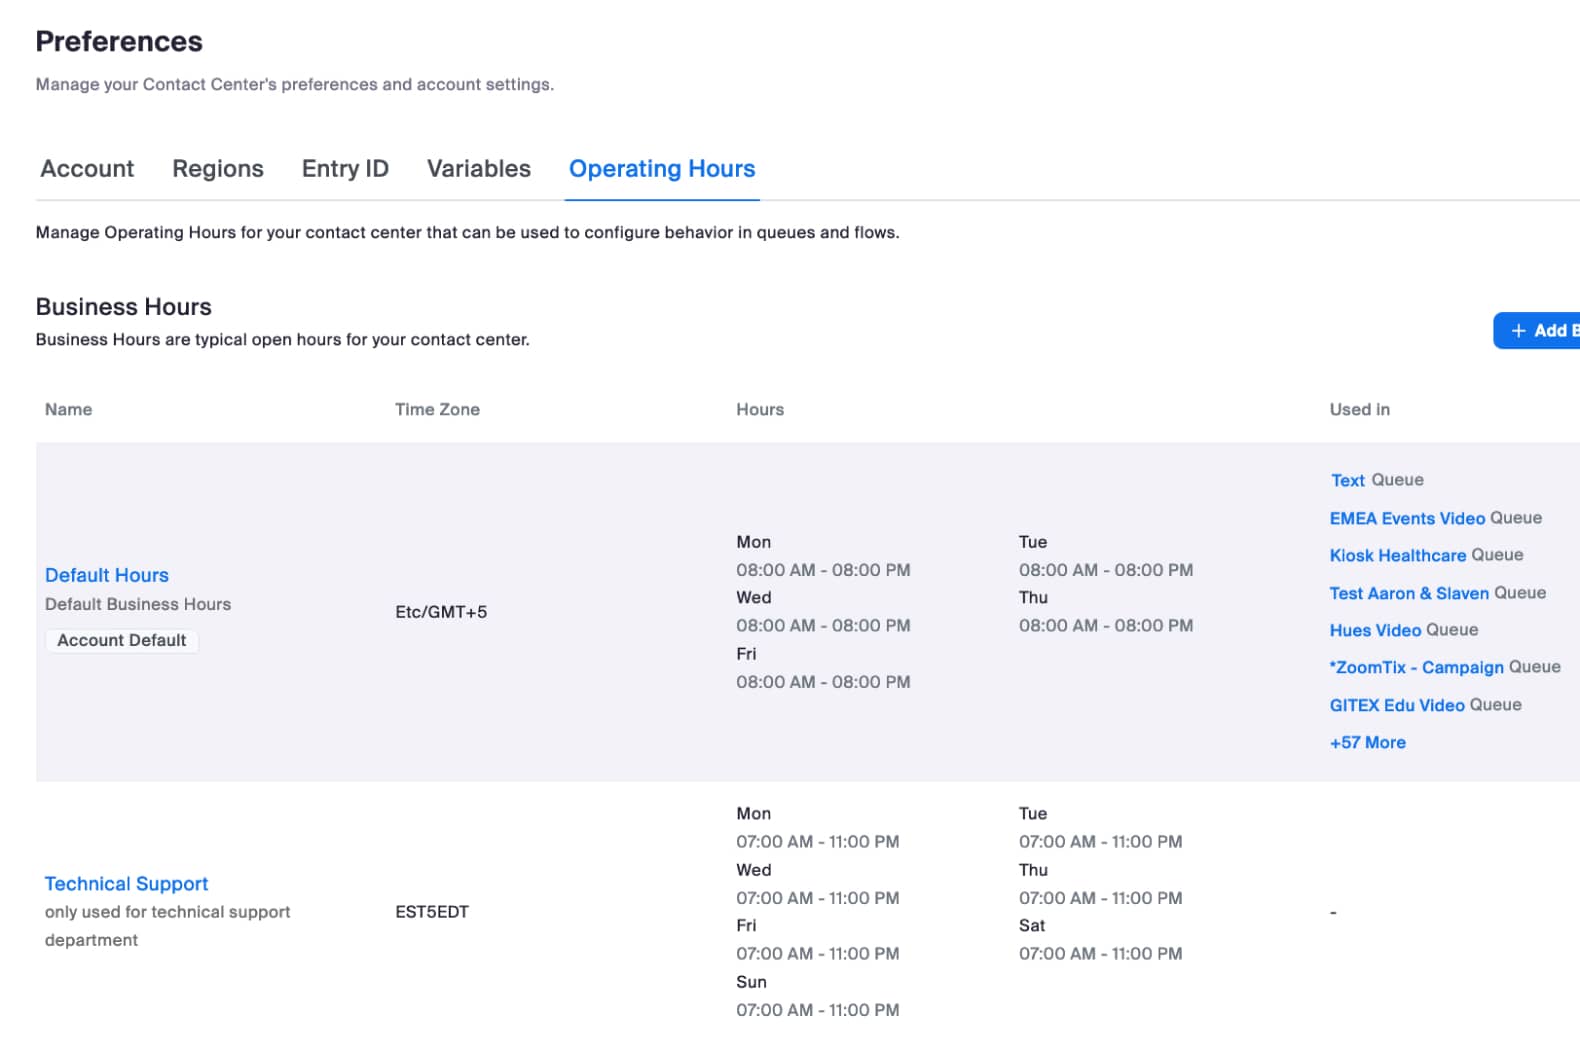The image size is (1580, 1054).
Task: Click the GITEX Edu Video link
Action: [x=1397, y=705]
